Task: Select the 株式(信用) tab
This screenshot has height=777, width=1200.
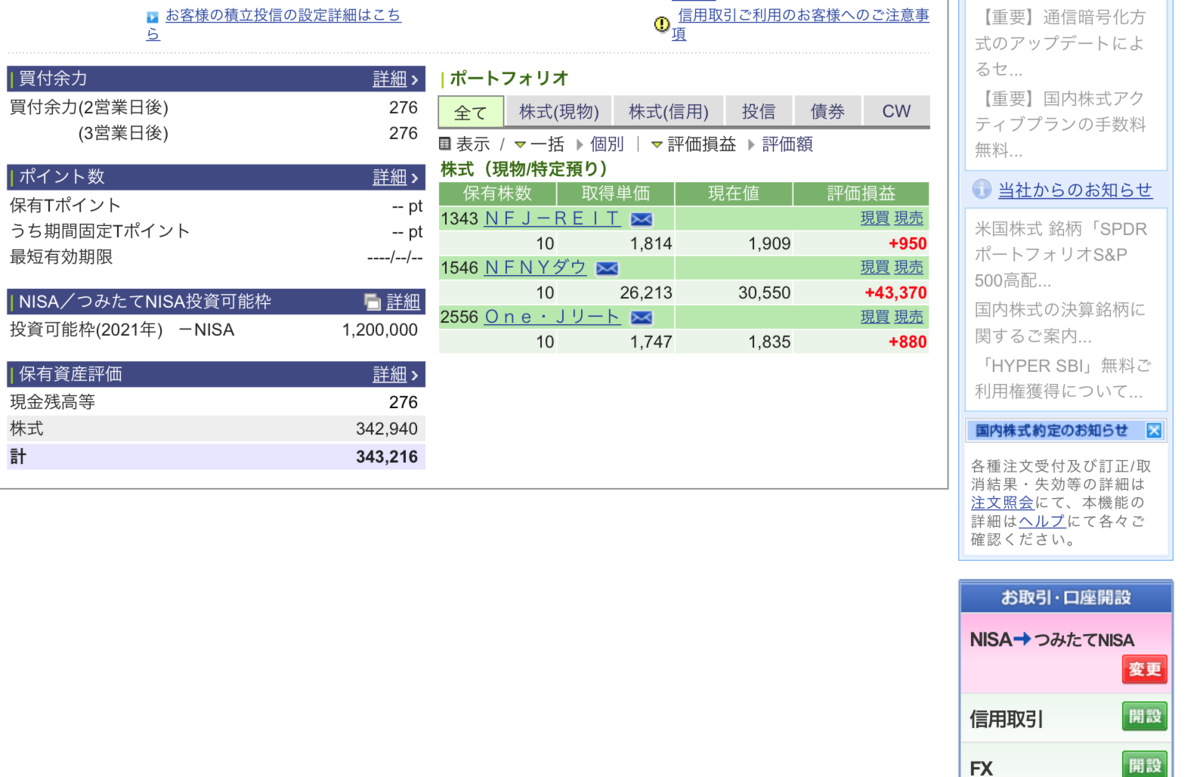Action: point(668,112)
